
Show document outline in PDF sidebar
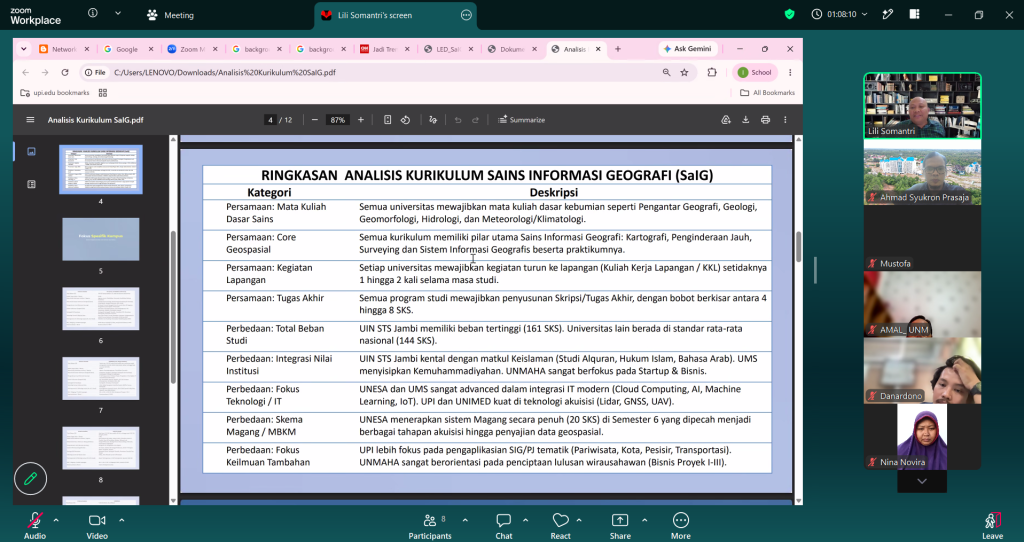(x=31, y=184)
